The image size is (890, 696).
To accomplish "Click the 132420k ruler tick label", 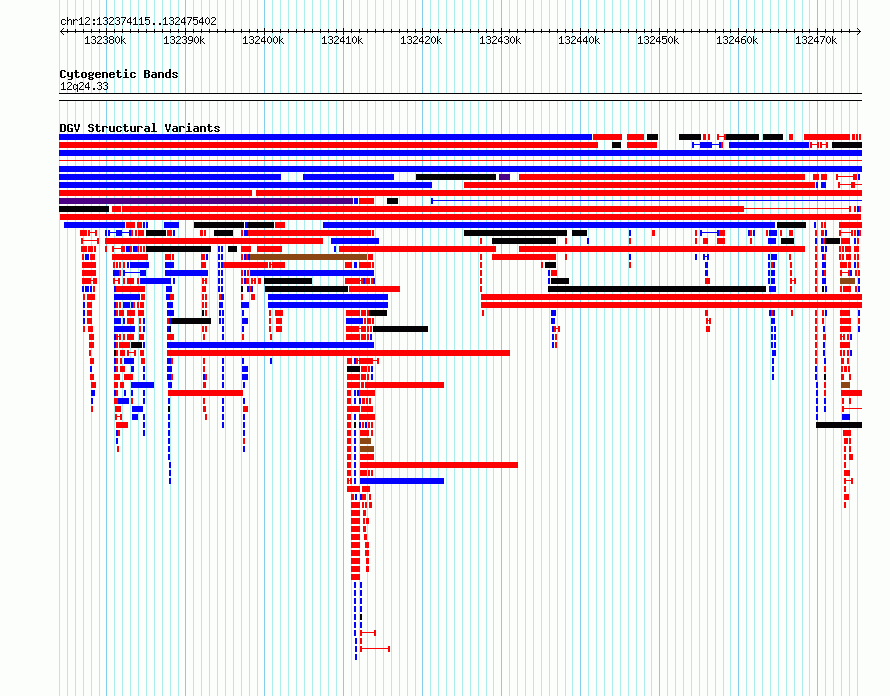I will (421, 40).
